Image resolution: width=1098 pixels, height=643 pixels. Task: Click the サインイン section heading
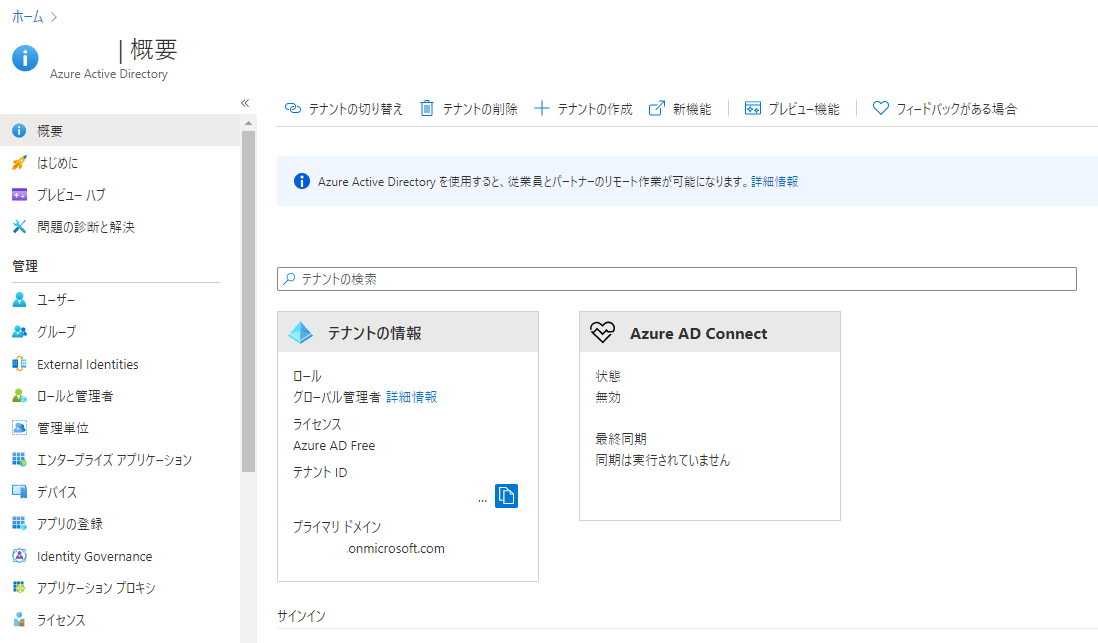click(301, 616)
